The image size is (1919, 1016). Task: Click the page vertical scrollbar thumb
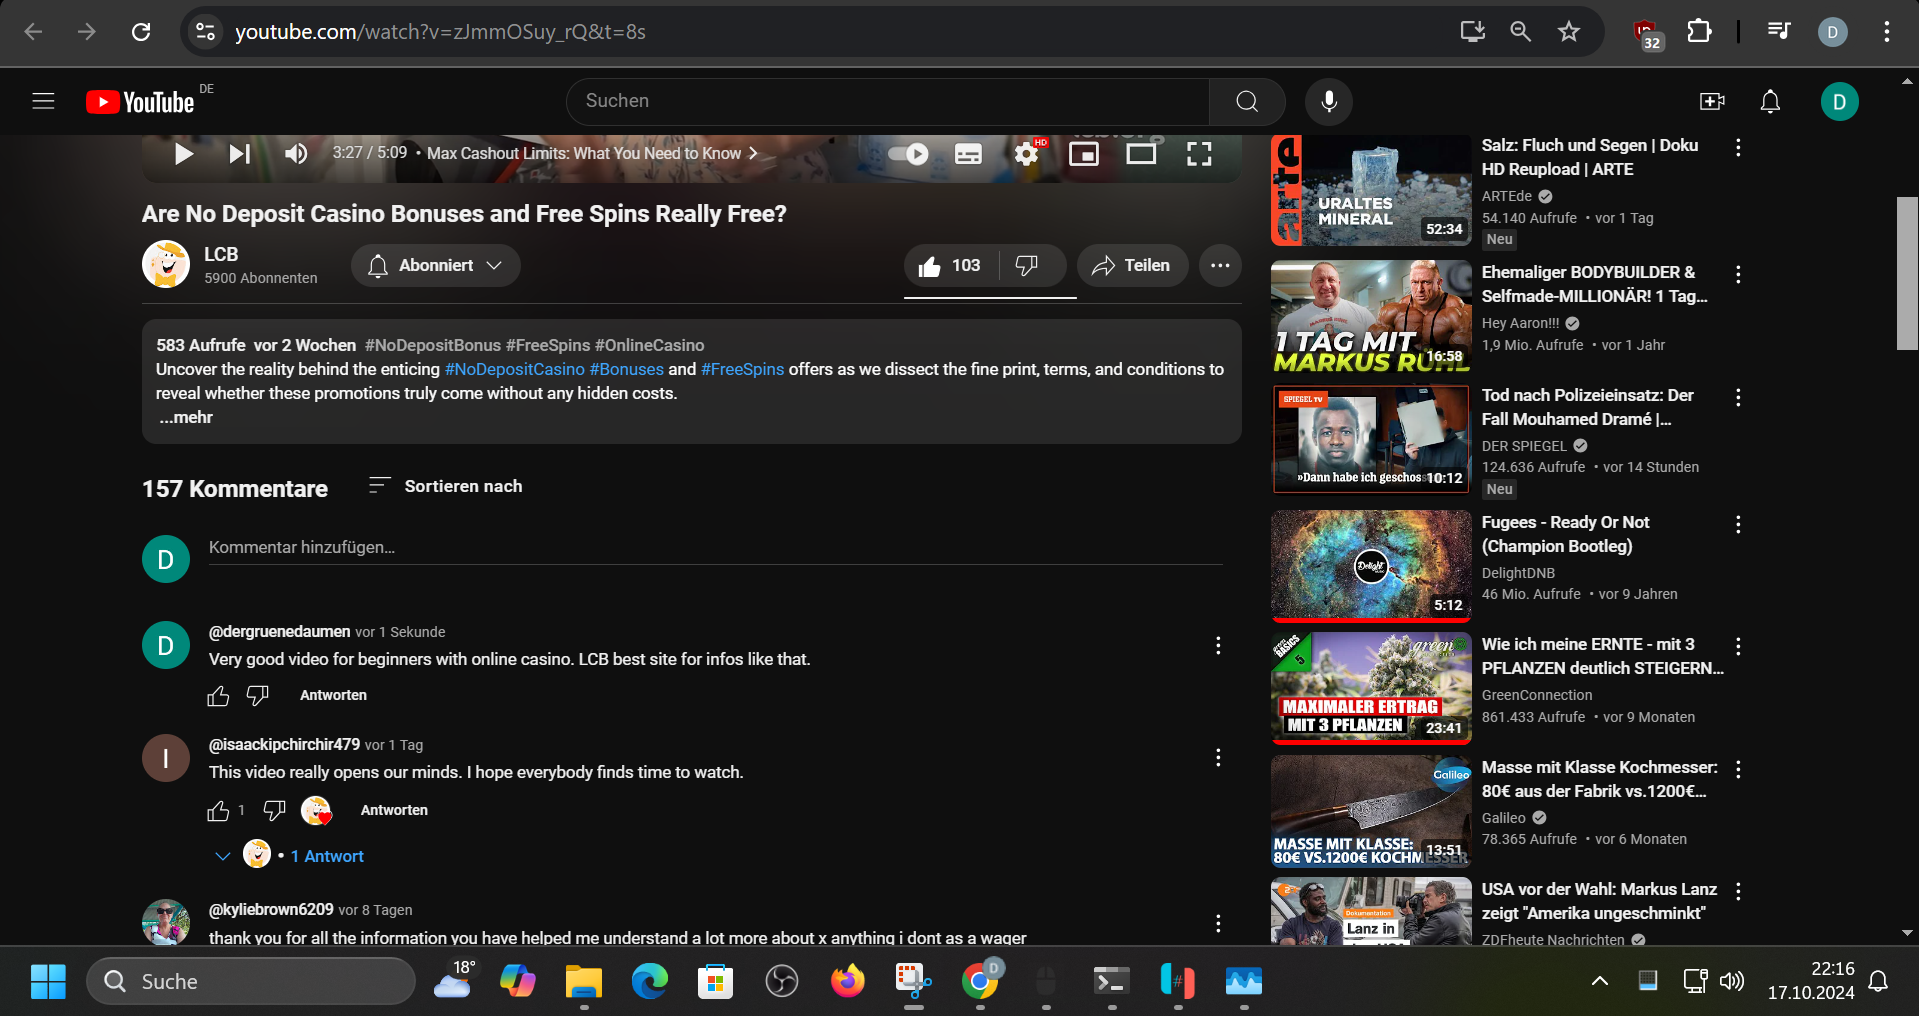coord(1907,273)
